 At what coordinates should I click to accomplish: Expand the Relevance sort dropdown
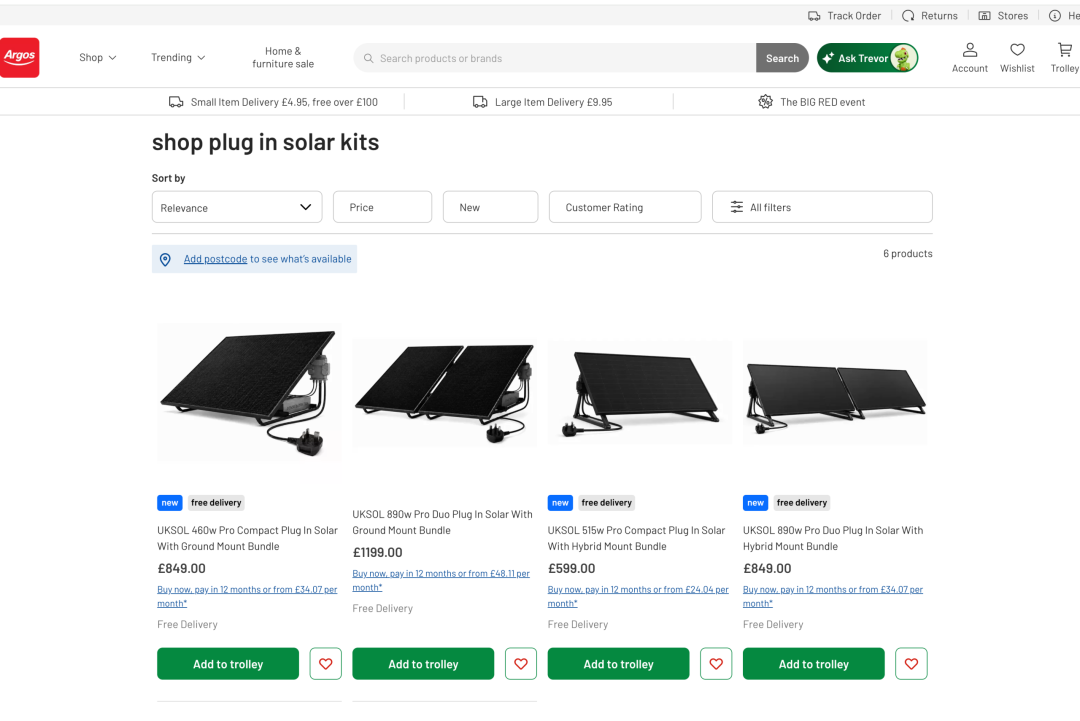pos(237,207)
